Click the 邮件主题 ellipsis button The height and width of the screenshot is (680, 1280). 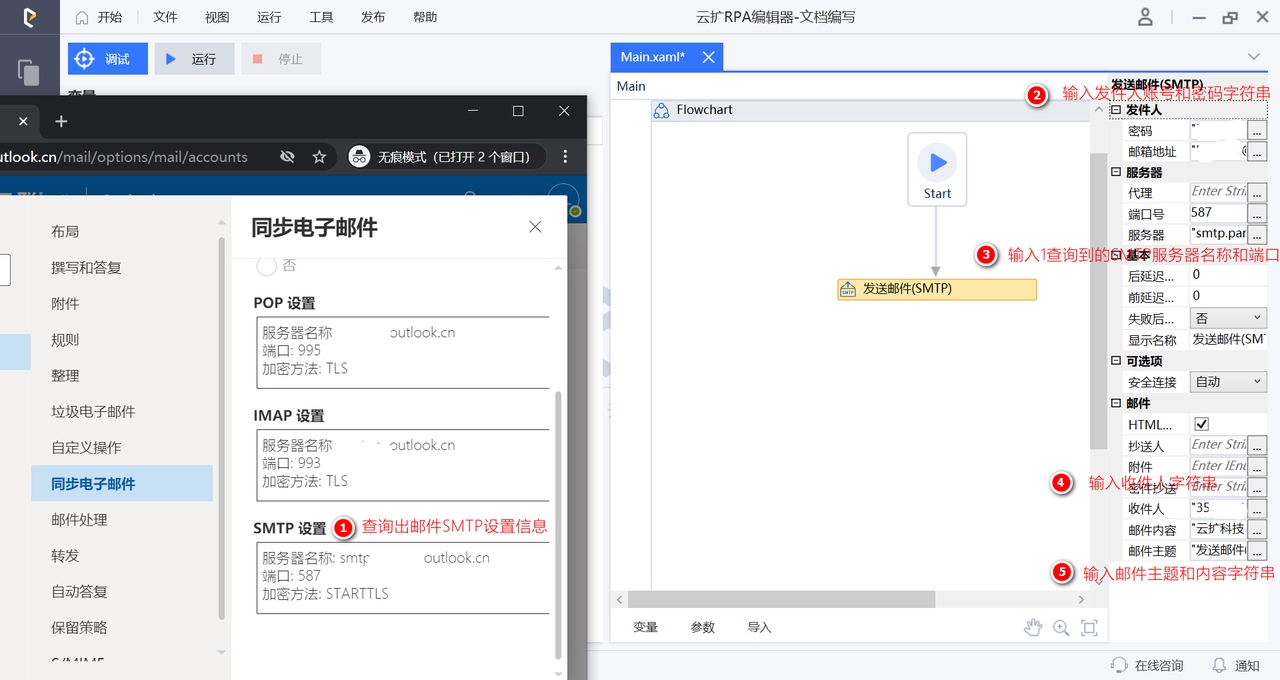click(x=1257, y=550)
